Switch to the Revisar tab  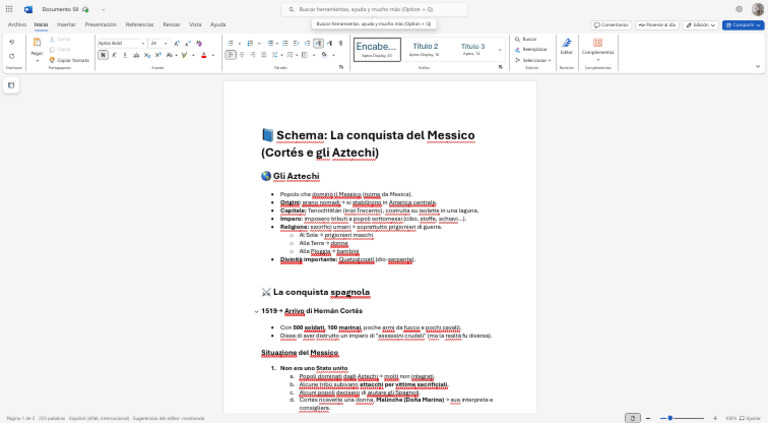coord(171,24)
